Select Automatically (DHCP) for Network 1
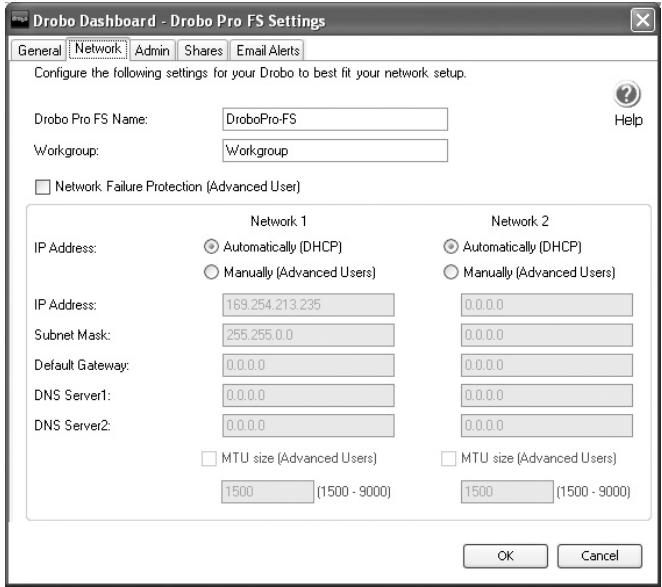The image size is (662, 587). [x=211, y=247]
